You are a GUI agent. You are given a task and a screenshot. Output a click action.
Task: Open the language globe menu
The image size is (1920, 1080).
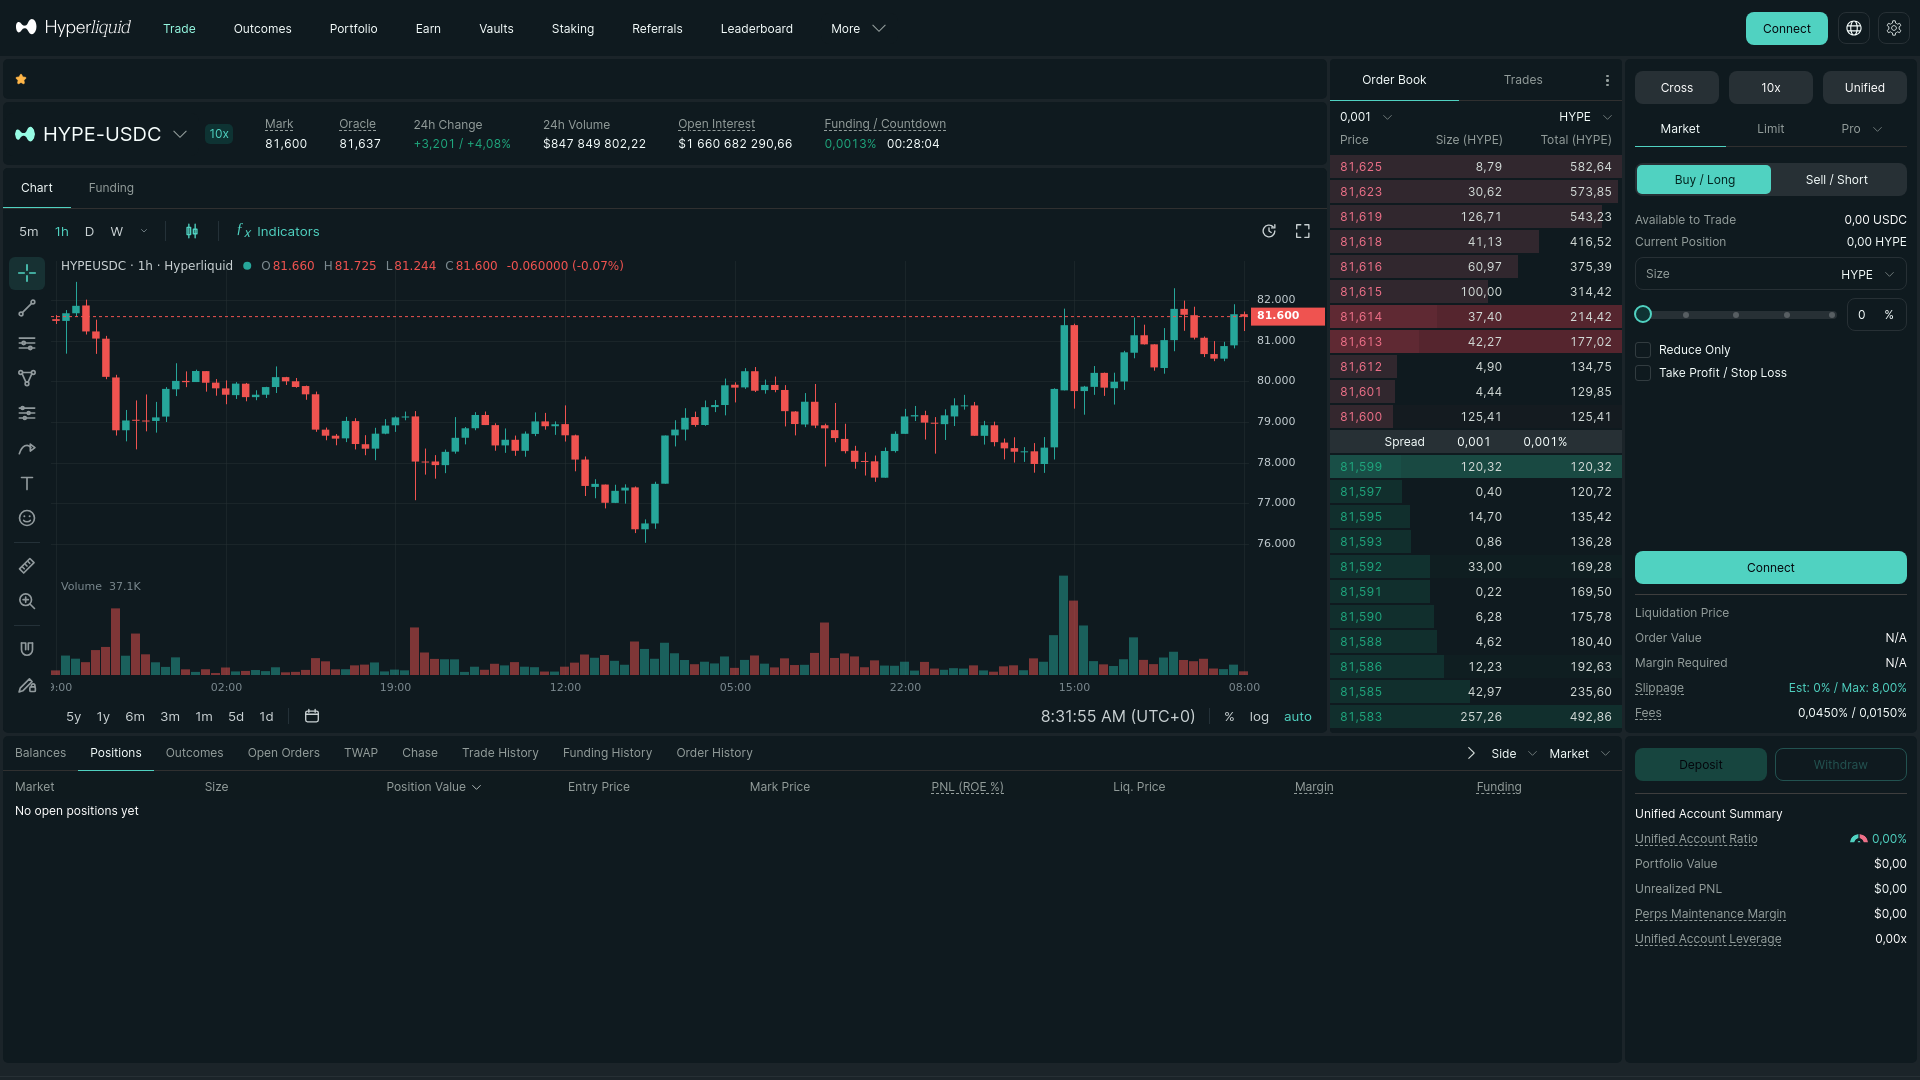pyautogui.click(x=1854, y=29)
